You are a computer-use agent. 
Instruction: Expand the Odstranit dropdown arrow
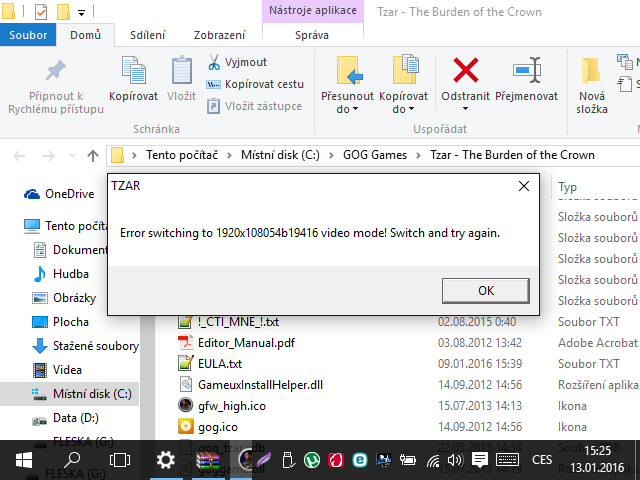pos(466,109)
